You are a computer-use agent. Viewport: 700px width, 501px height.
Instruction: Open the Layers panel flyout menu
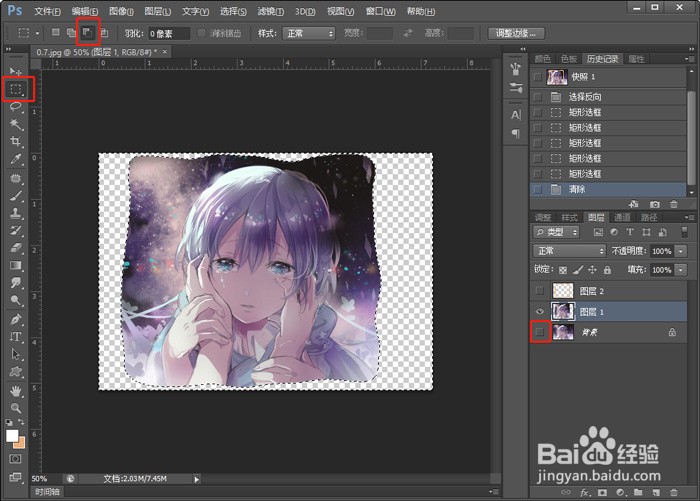point(688,217)
